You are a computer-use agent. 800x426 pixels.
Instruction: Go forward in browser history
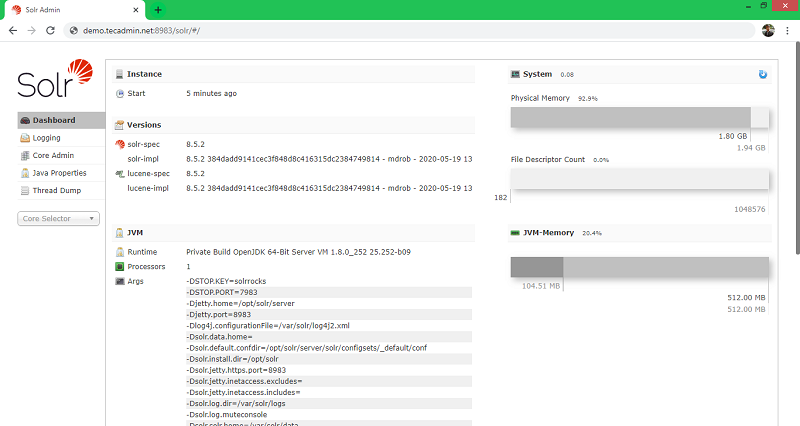tap(32, 31)
